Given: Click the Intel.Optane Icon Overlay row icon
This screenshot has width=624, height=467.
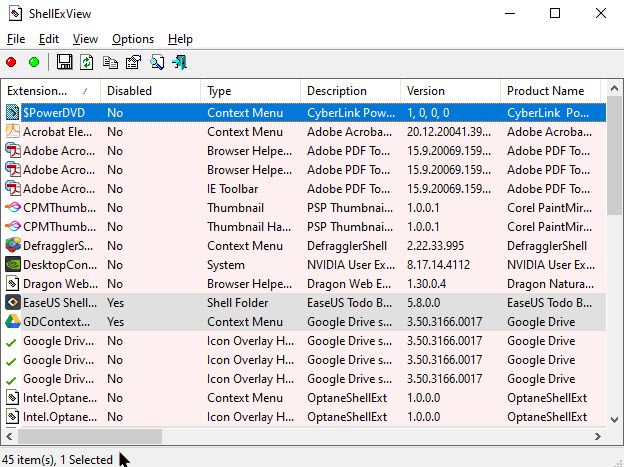Looking at the screenshot, I should 13,416.
